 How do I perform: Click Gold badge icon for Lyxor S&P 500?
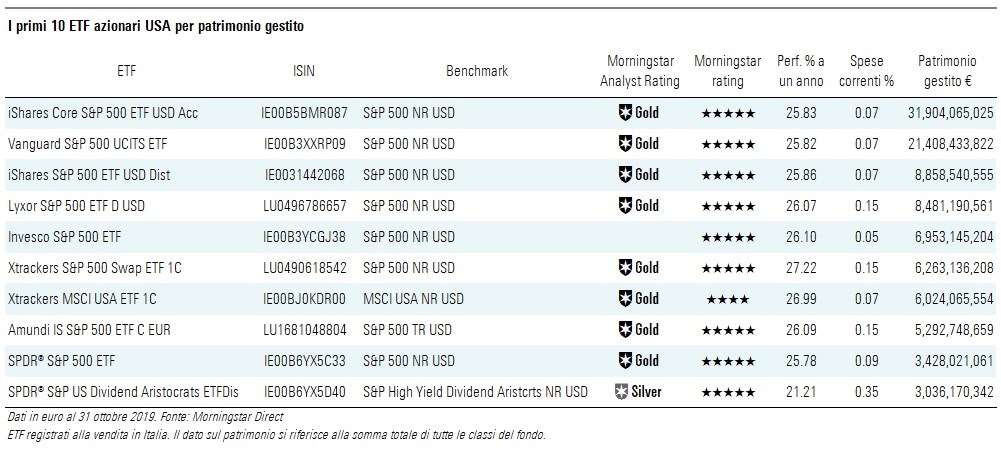[625, 205]
